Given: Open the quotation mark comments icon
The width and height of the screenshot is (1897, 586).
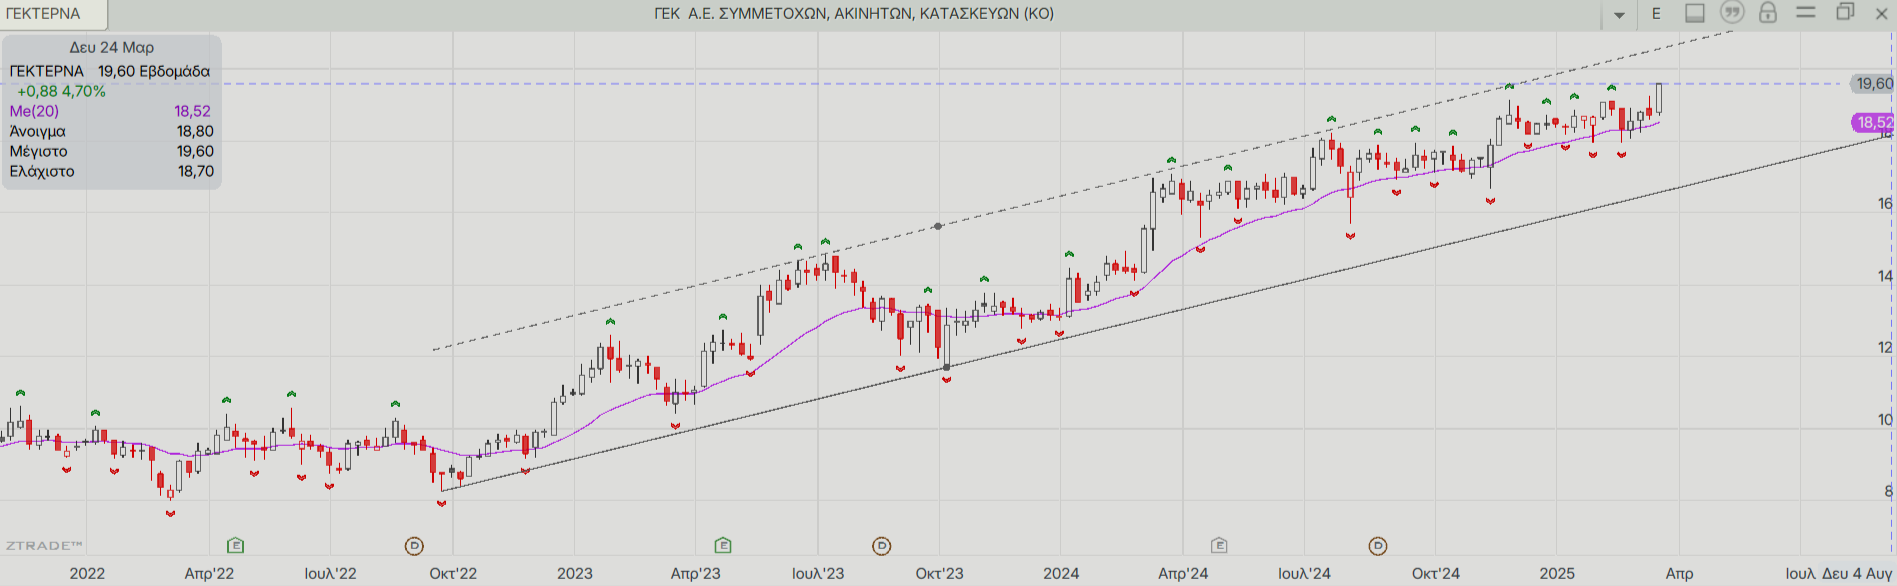Looking at the screenshot, I should (1732, 12).
